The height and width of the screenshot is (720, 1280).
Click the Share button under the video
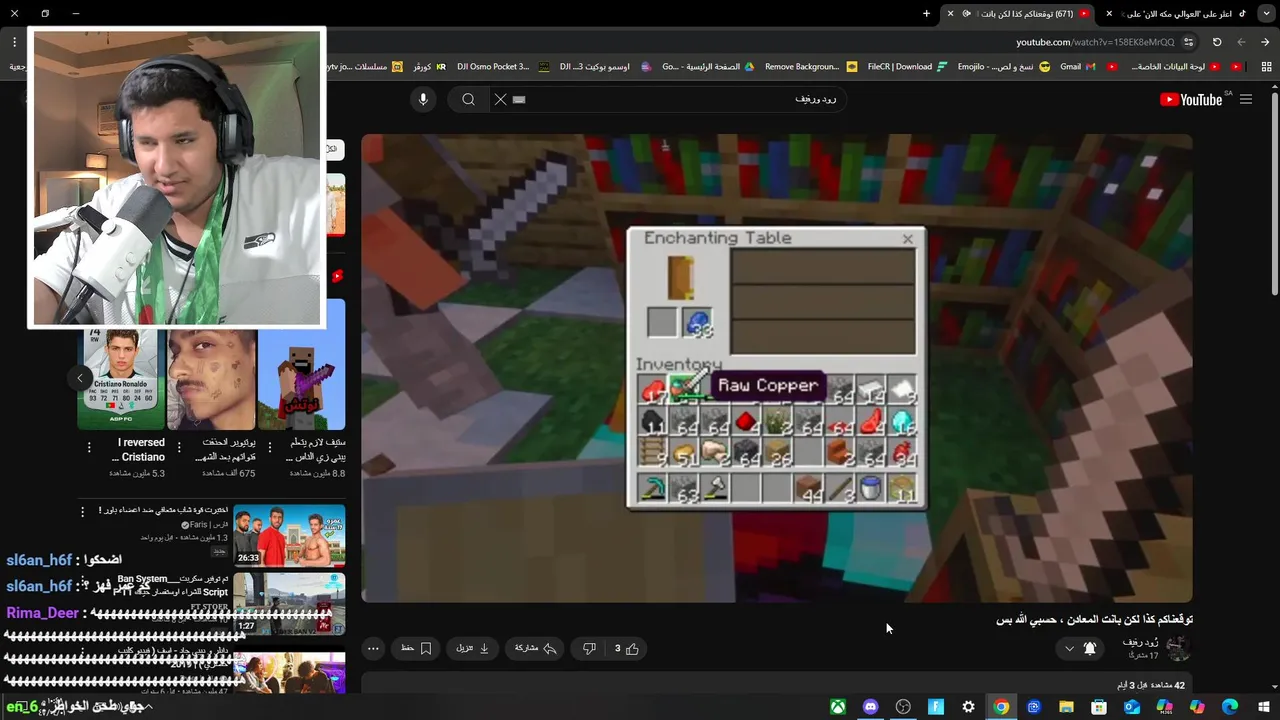coord(535,648)
